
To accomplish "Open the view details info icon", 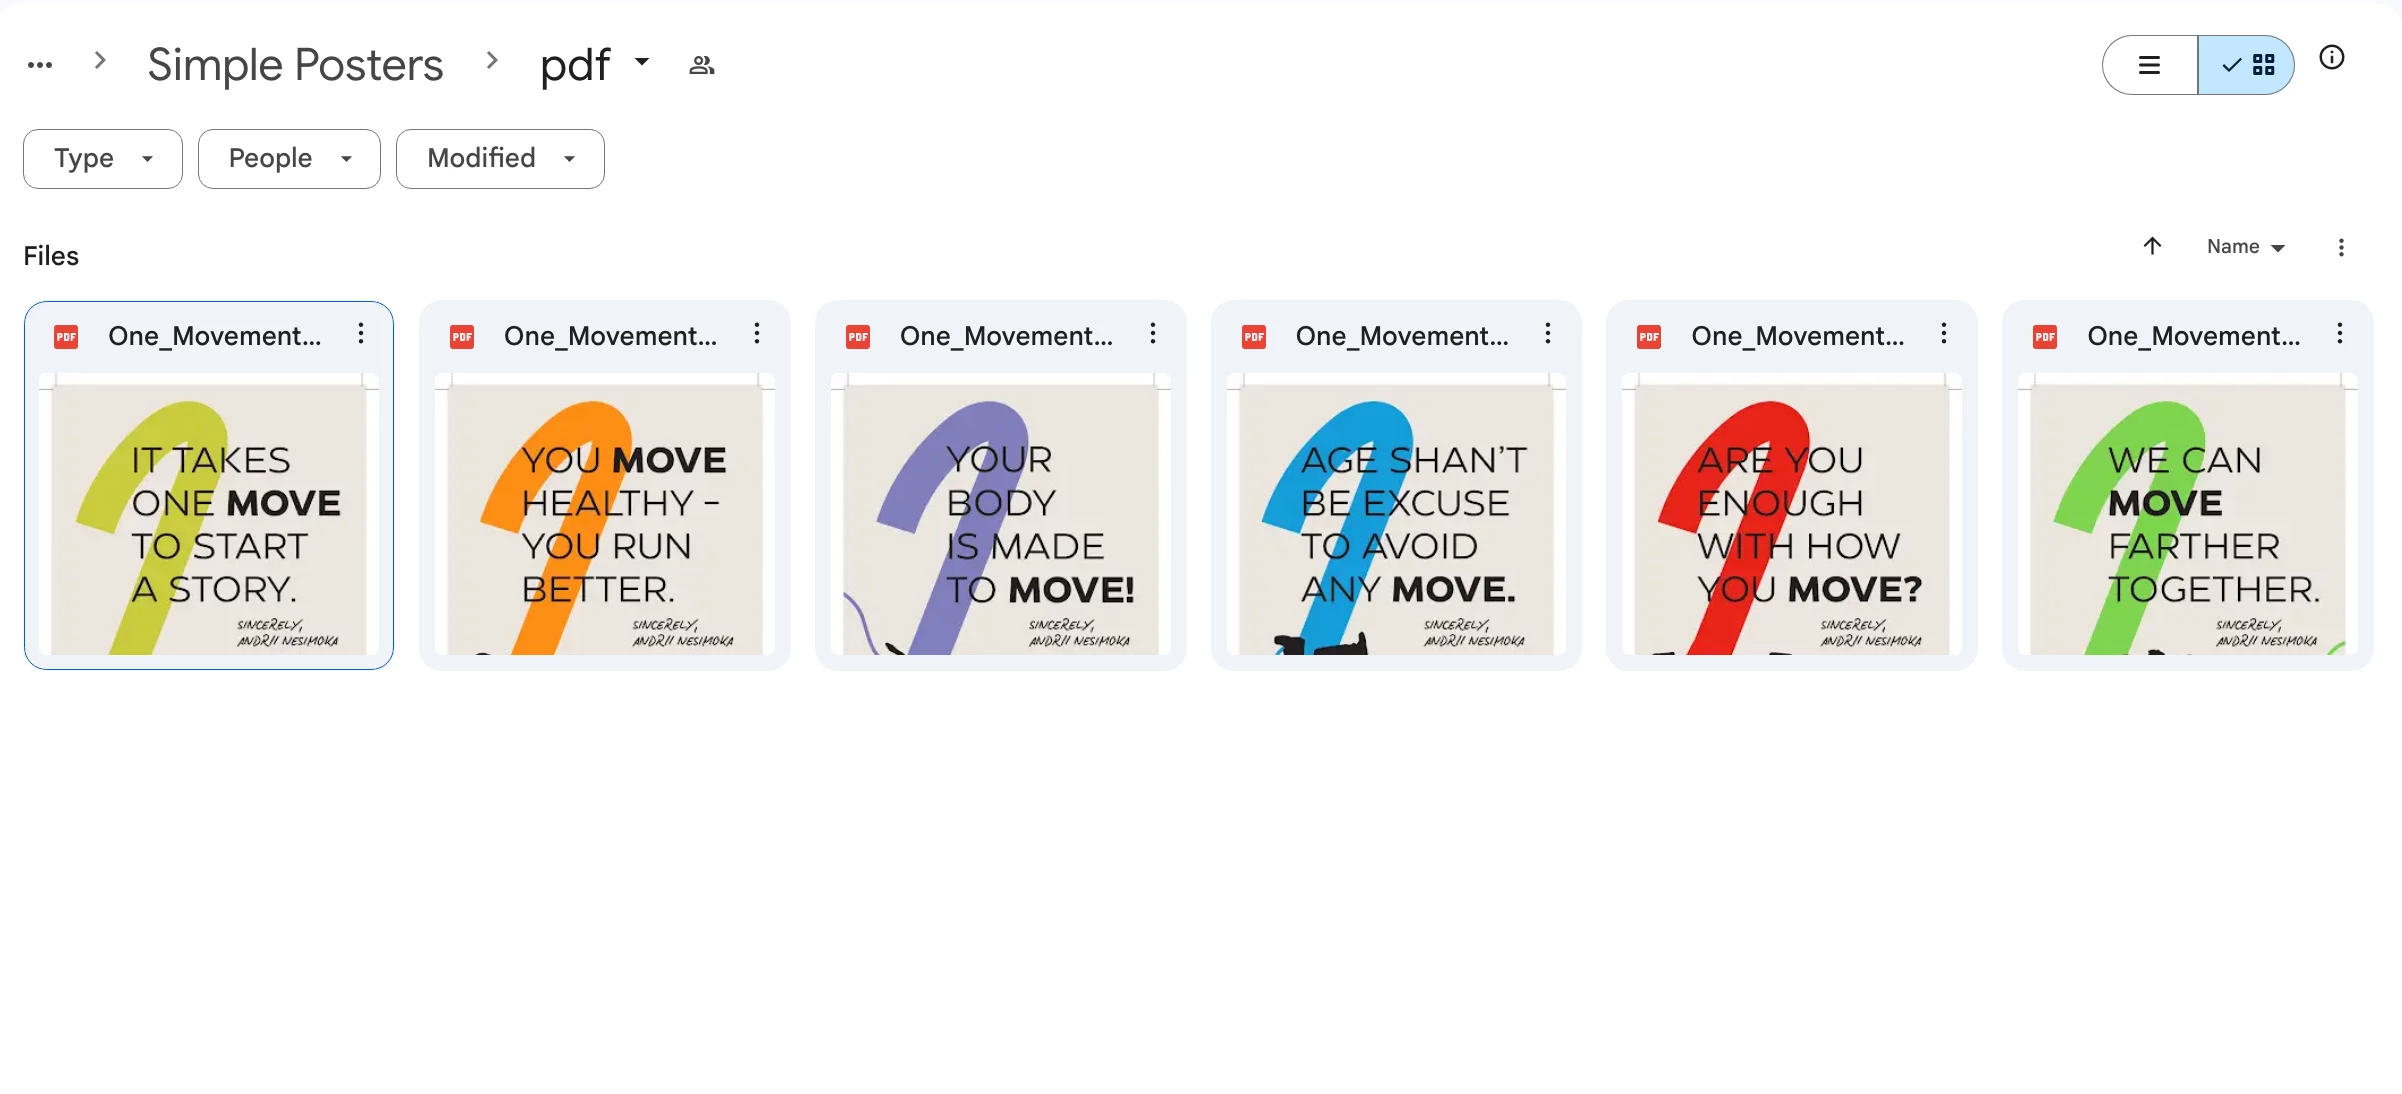I will tap(2332, 58).
